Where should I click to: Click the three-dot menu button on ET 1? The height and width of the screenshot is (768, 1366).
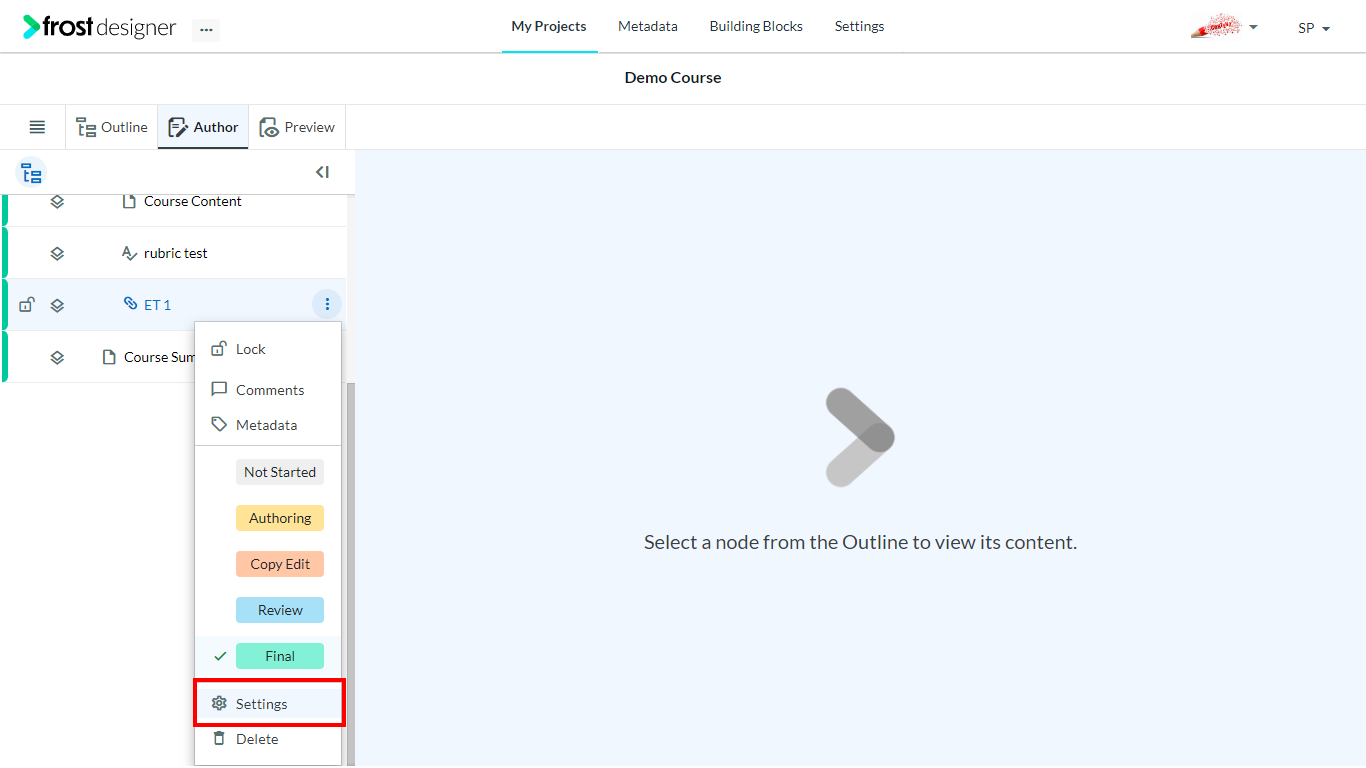327,304
